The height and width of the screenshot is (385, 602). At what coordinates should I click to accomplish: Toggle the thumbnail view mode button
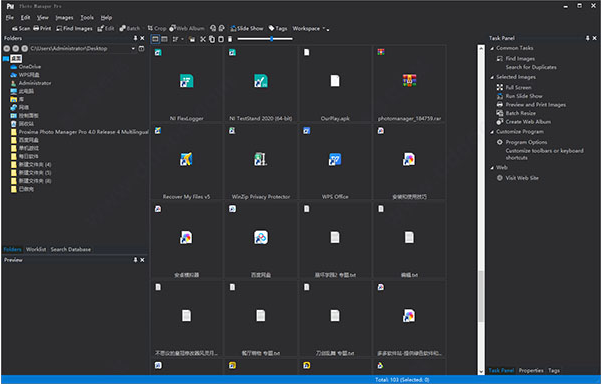(155, 39)
